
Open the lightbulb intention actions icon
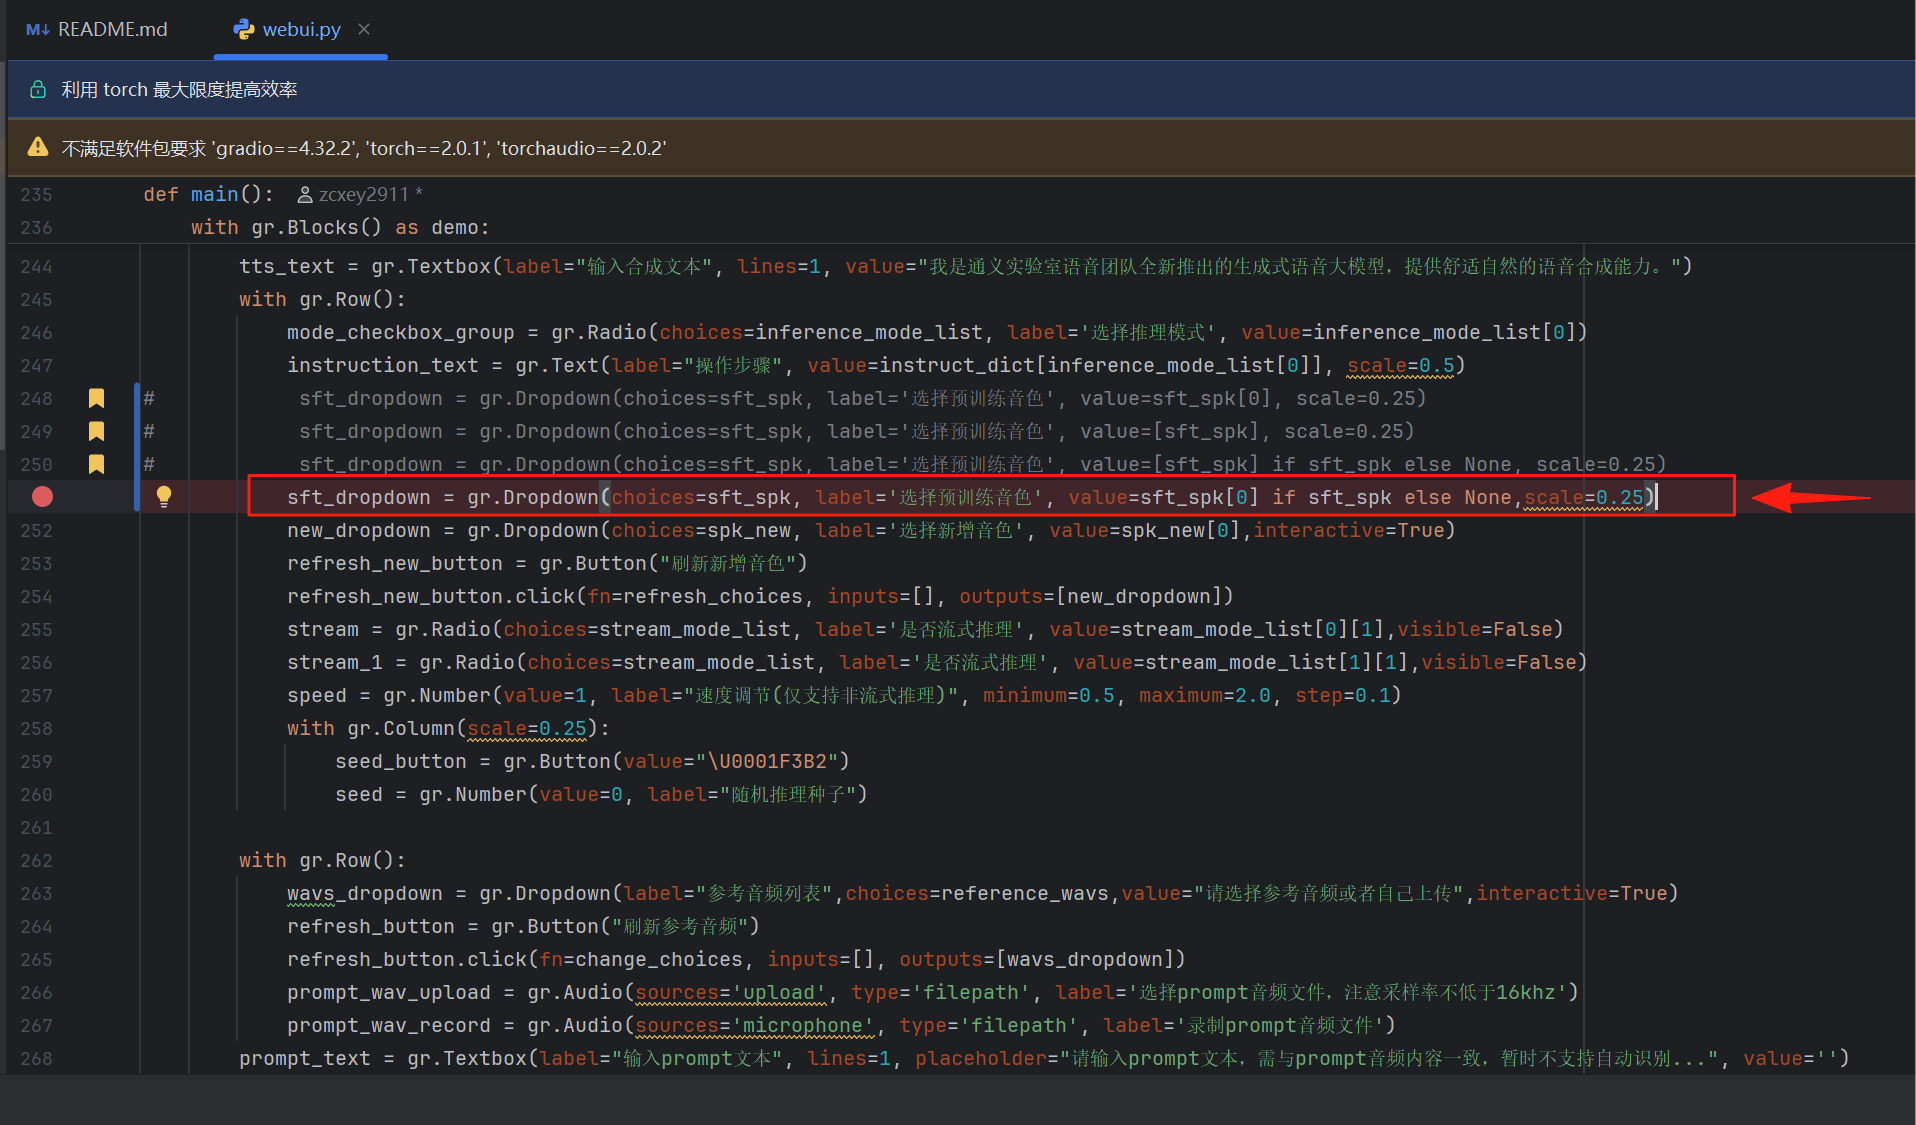coord(164,496)
